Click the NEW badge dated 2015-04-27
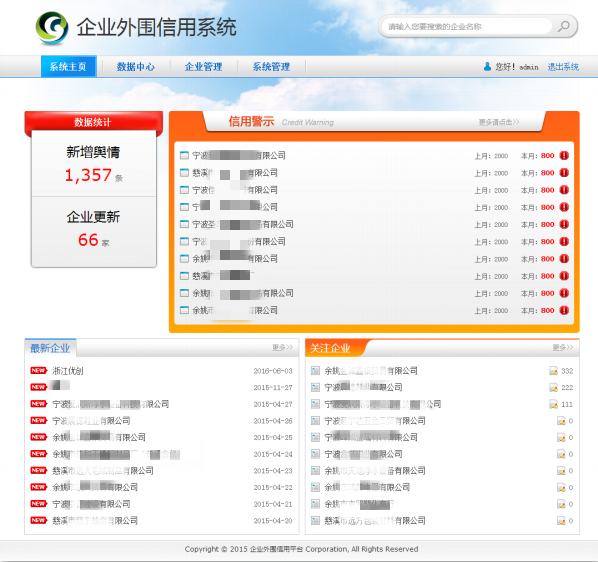Image resolution: width=598 pixels, height=562 pixels. click(x=39, y=404)
